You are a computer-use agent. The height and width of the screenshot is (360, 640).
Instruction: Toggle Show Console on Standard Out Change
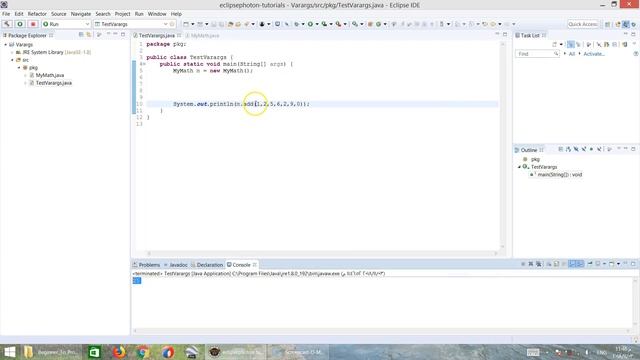[x=573, y=264]
